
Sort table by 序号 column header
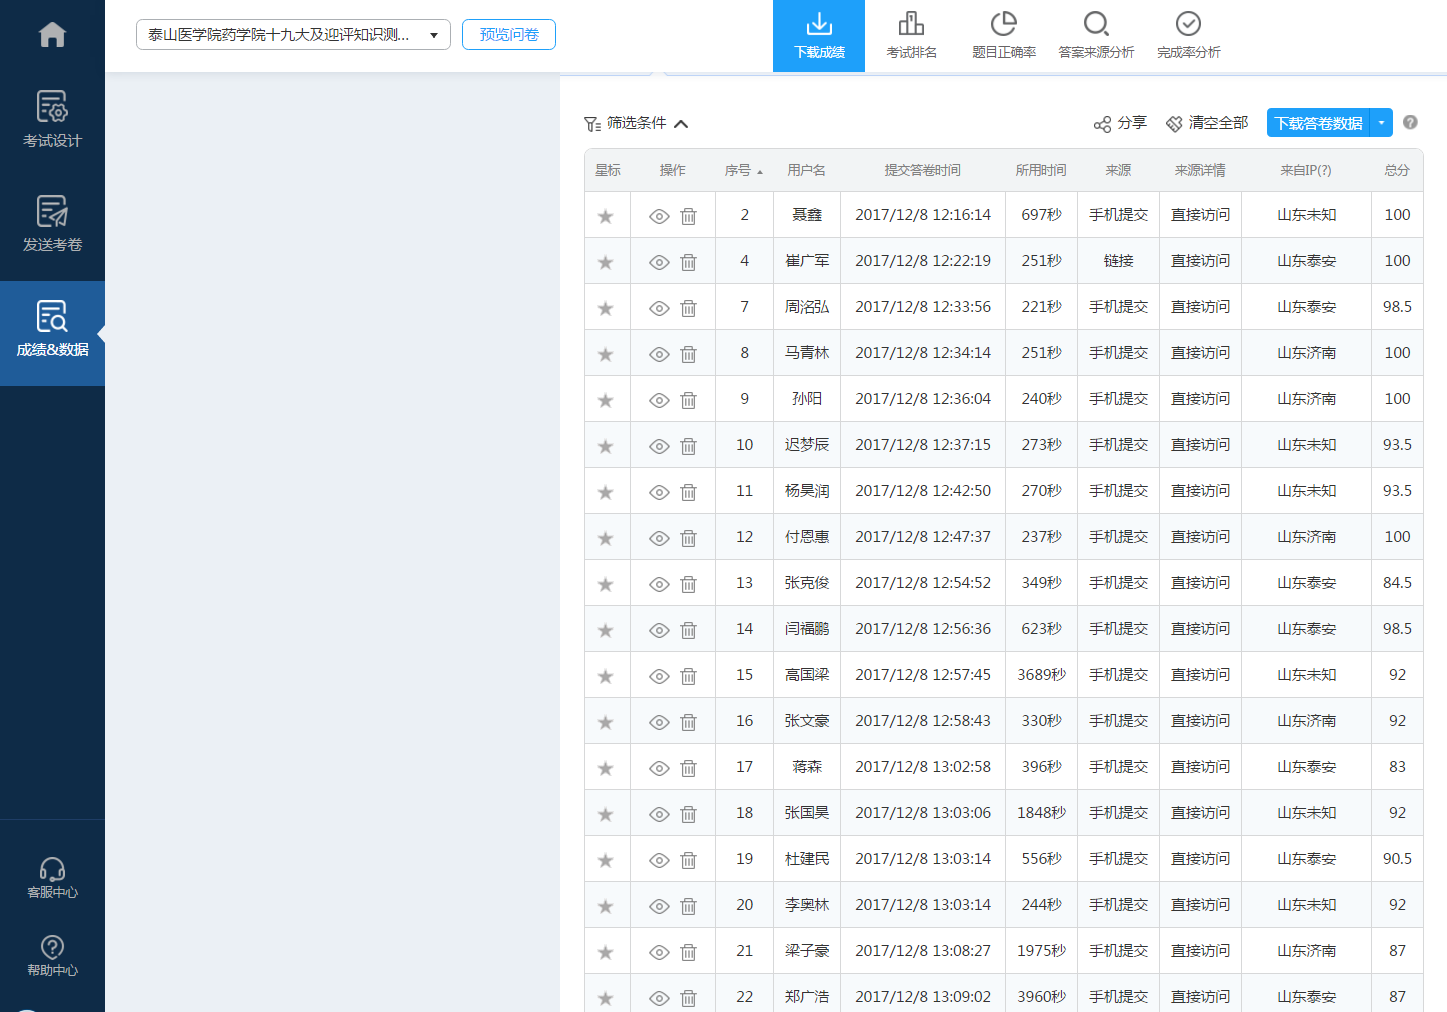pos(743,171)
